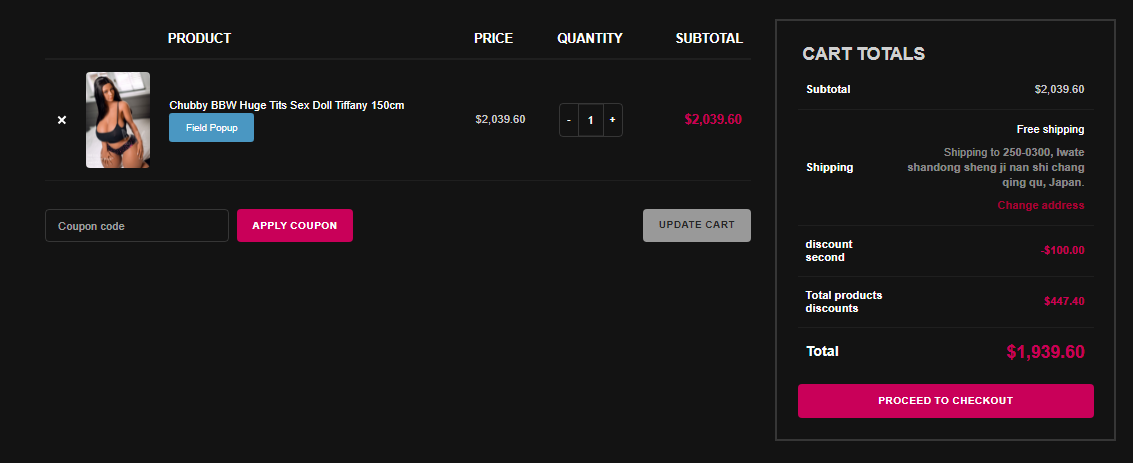Click the Cart Totals heading
Image resolution: width=1133 pixels, height=463 pixels.
(863, 53)
